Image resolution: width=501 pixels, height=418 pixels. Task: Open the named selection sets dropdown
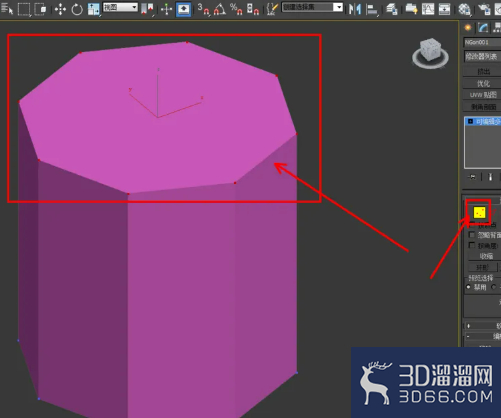click(x=312, y=7)
